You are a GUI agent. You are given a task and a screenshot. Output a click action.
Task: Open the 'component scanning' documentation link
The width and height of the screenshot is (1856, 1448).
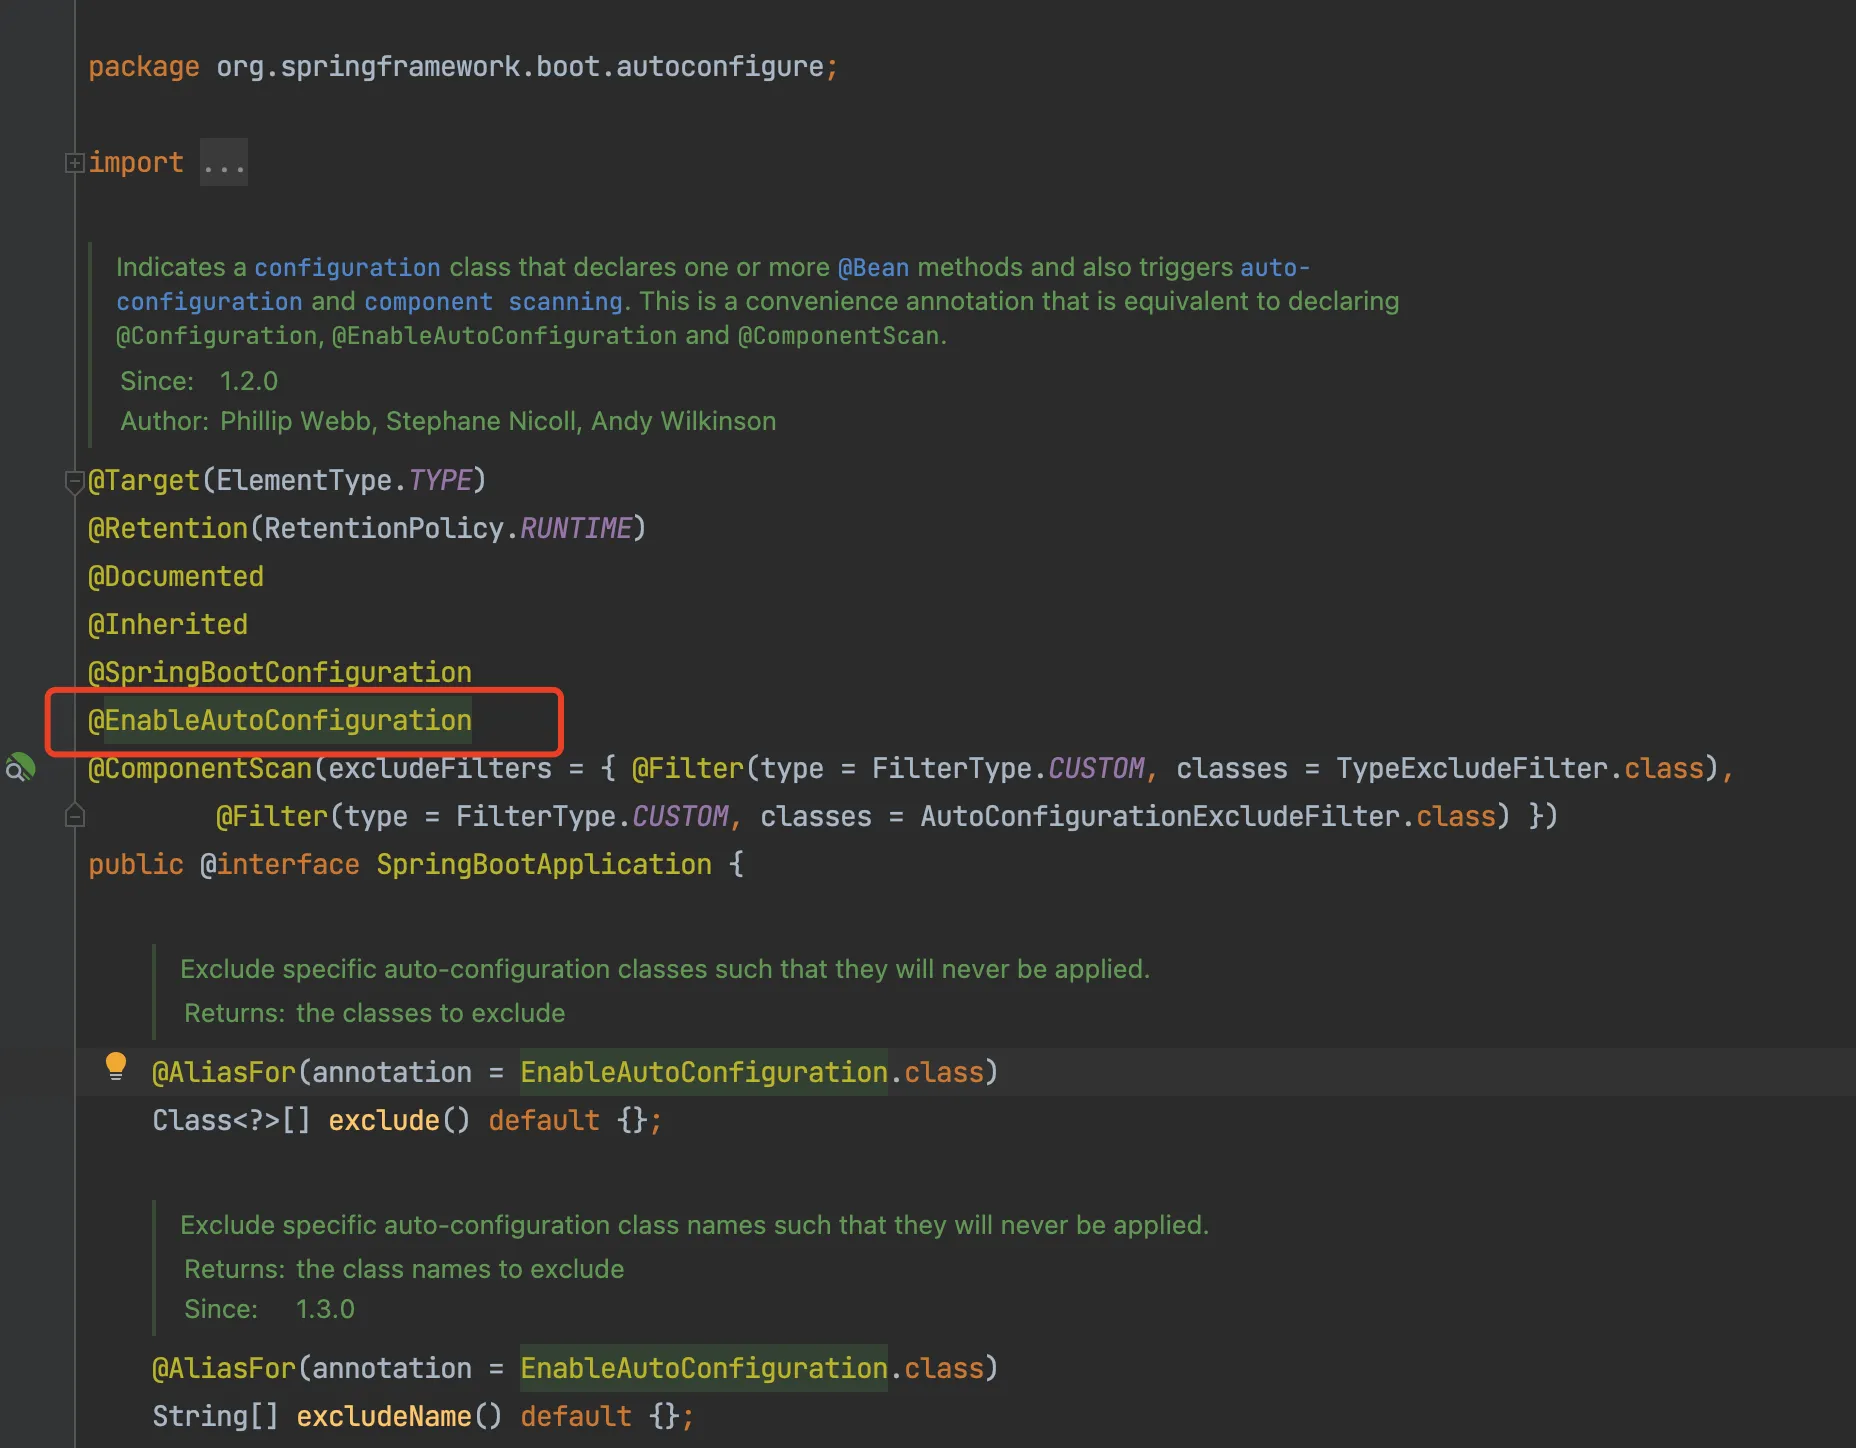pos(494,302)
